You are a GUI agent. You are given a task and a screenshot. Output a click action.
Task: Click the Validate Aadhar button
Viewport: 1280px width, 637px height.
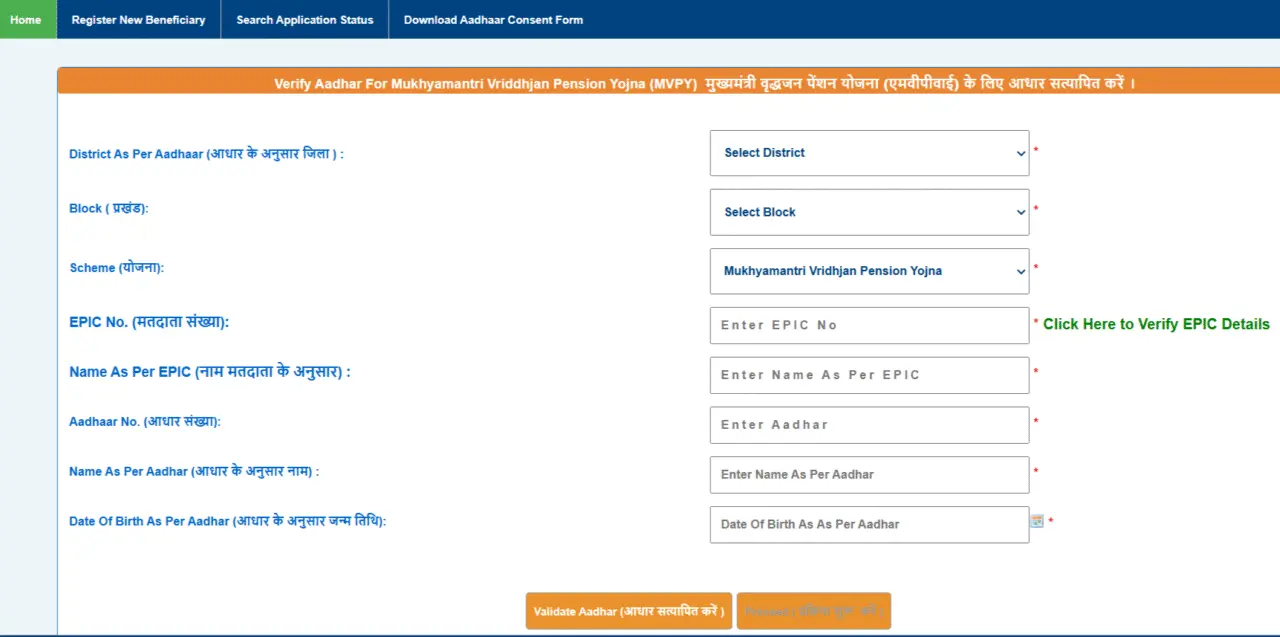[629, 611]
